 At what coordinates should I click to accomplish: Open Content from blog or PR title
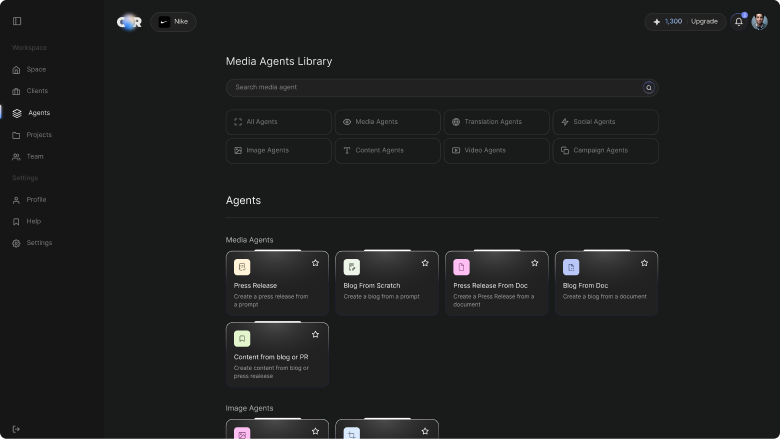click(271, 357)
